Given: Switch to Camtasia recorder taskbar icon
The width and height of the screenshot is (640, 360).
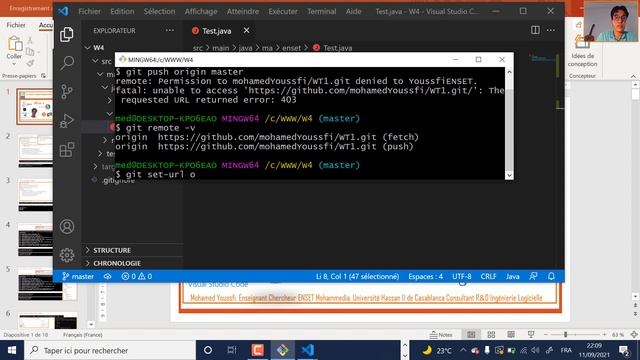Looking at the screenshot, I should coord(258,350).
